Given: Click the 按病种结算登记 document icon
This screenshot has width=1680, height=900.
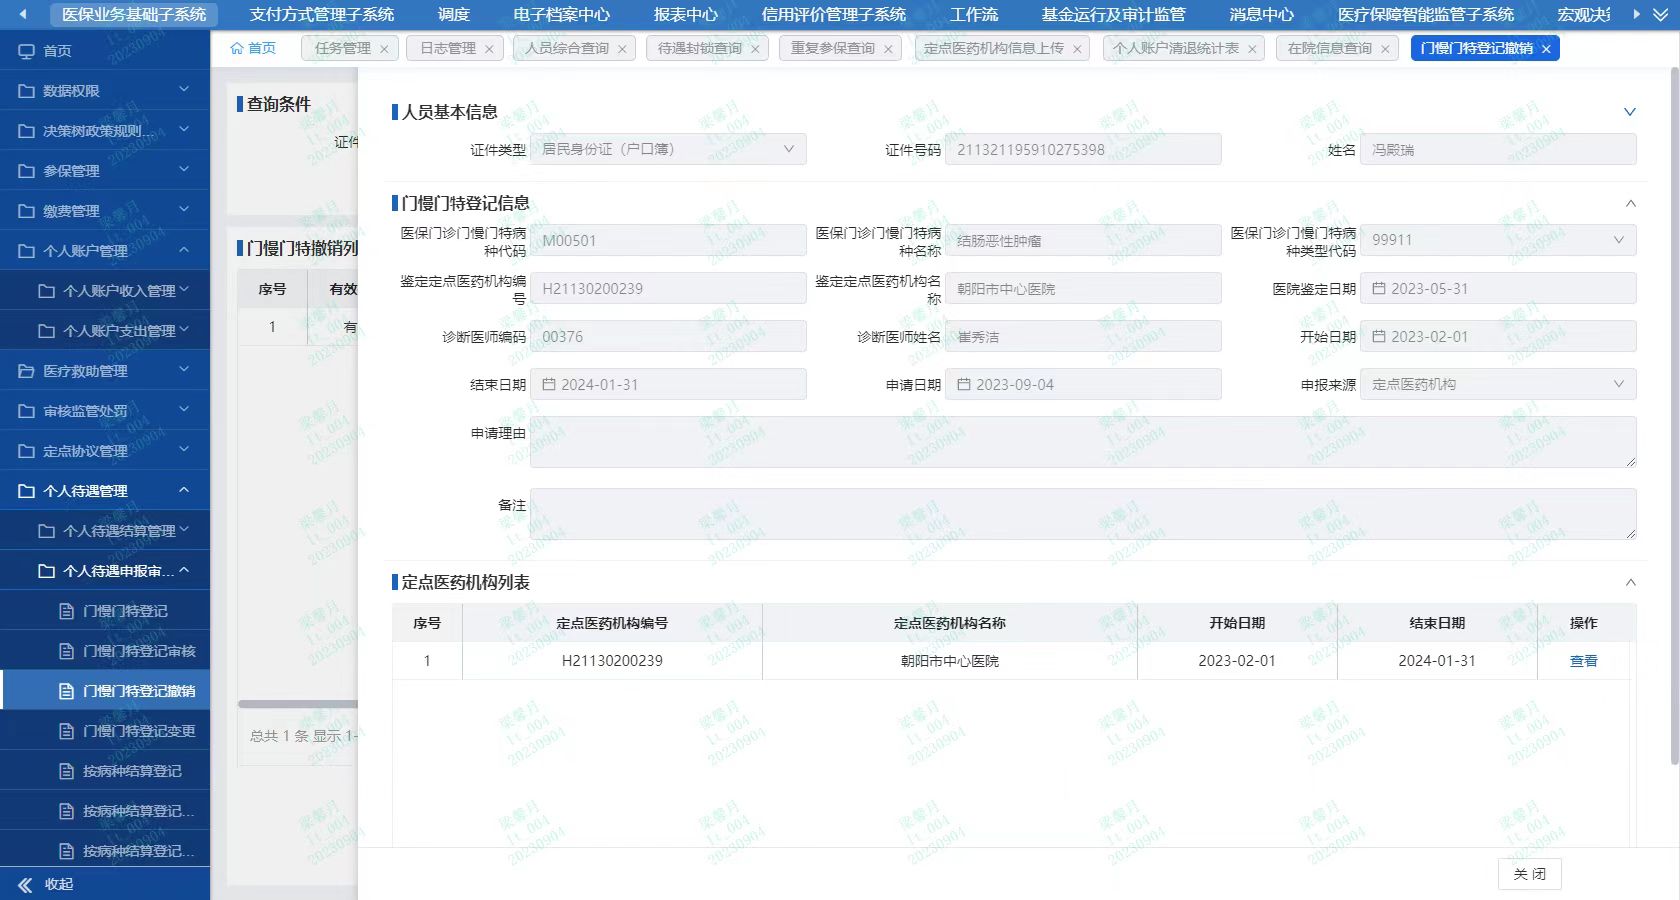Looking at the screenshot, I should 67,771.
